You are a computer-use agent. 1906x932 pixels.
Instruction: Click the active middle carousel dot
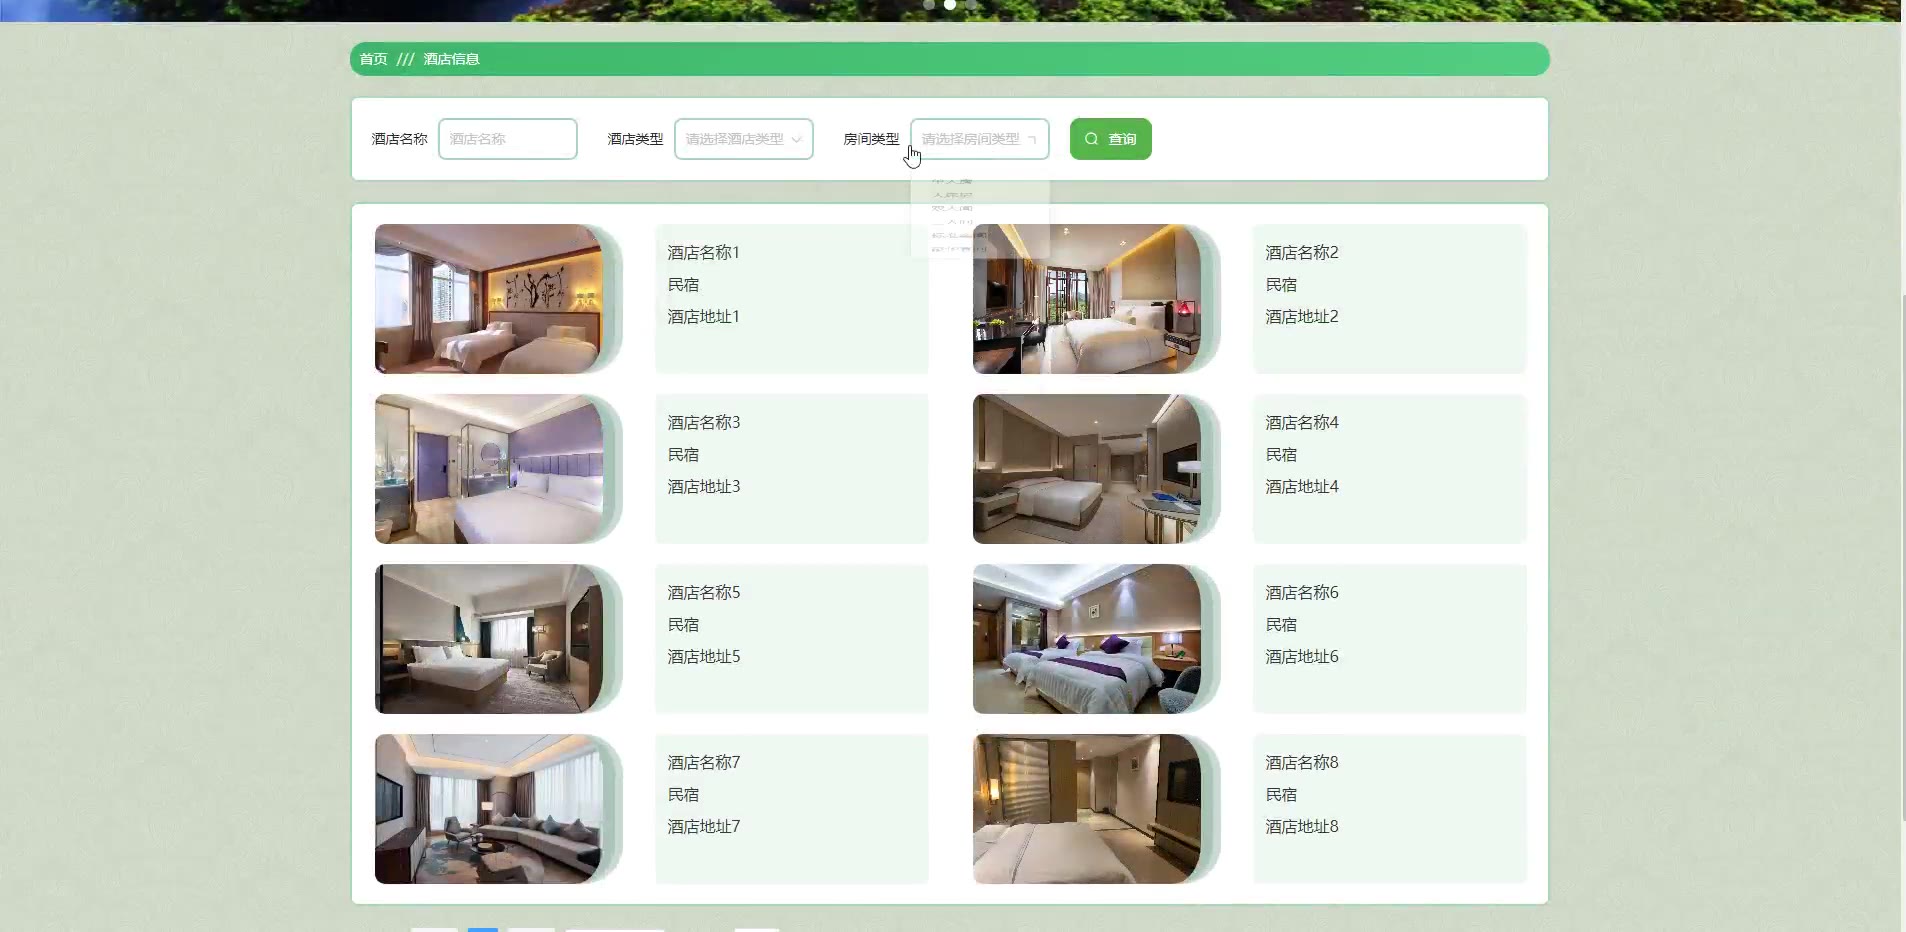950,4
